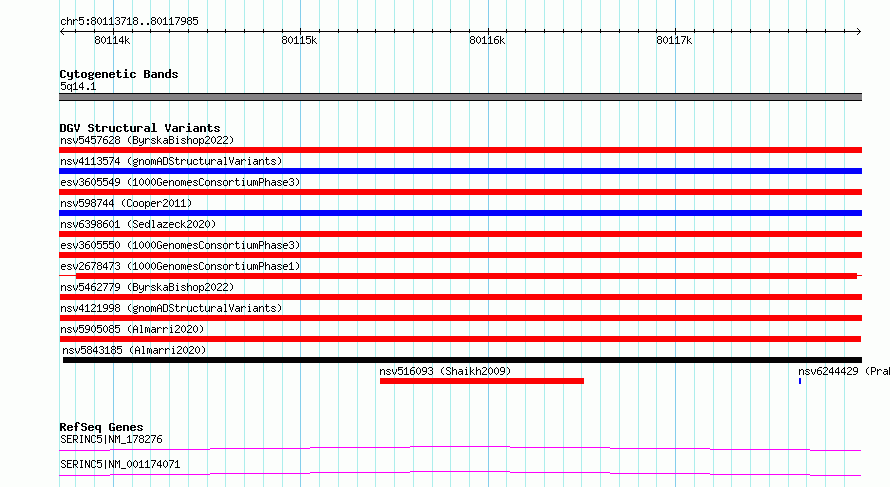
Task: Click the short red bar for nsv516093
Action: pos(482,381)
